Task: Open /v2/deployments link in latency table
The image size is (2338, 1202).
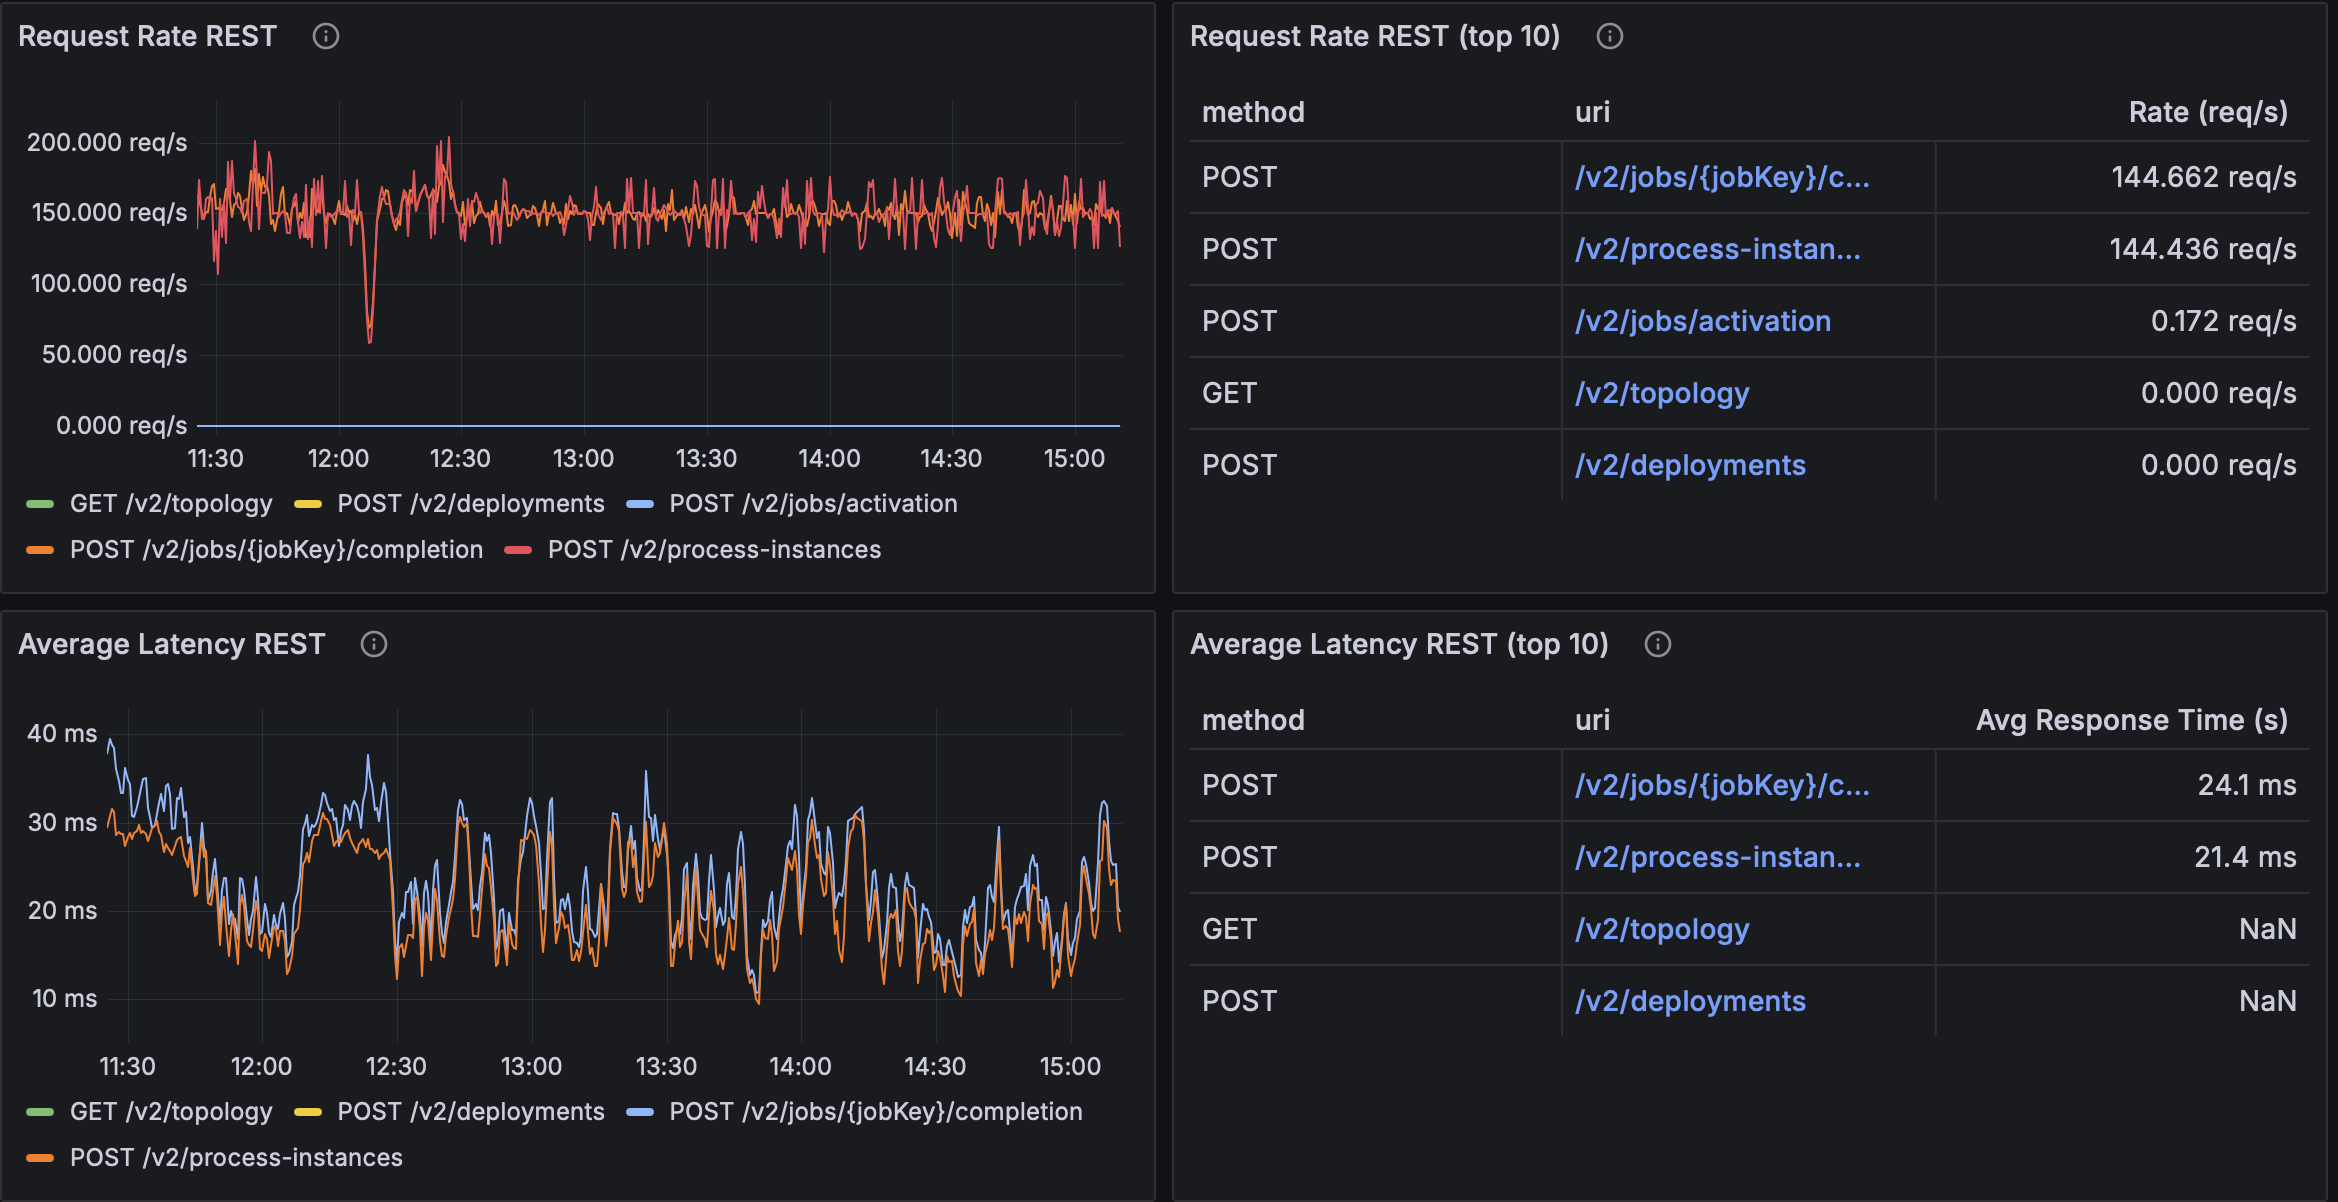Action: click(1689, 1001)
